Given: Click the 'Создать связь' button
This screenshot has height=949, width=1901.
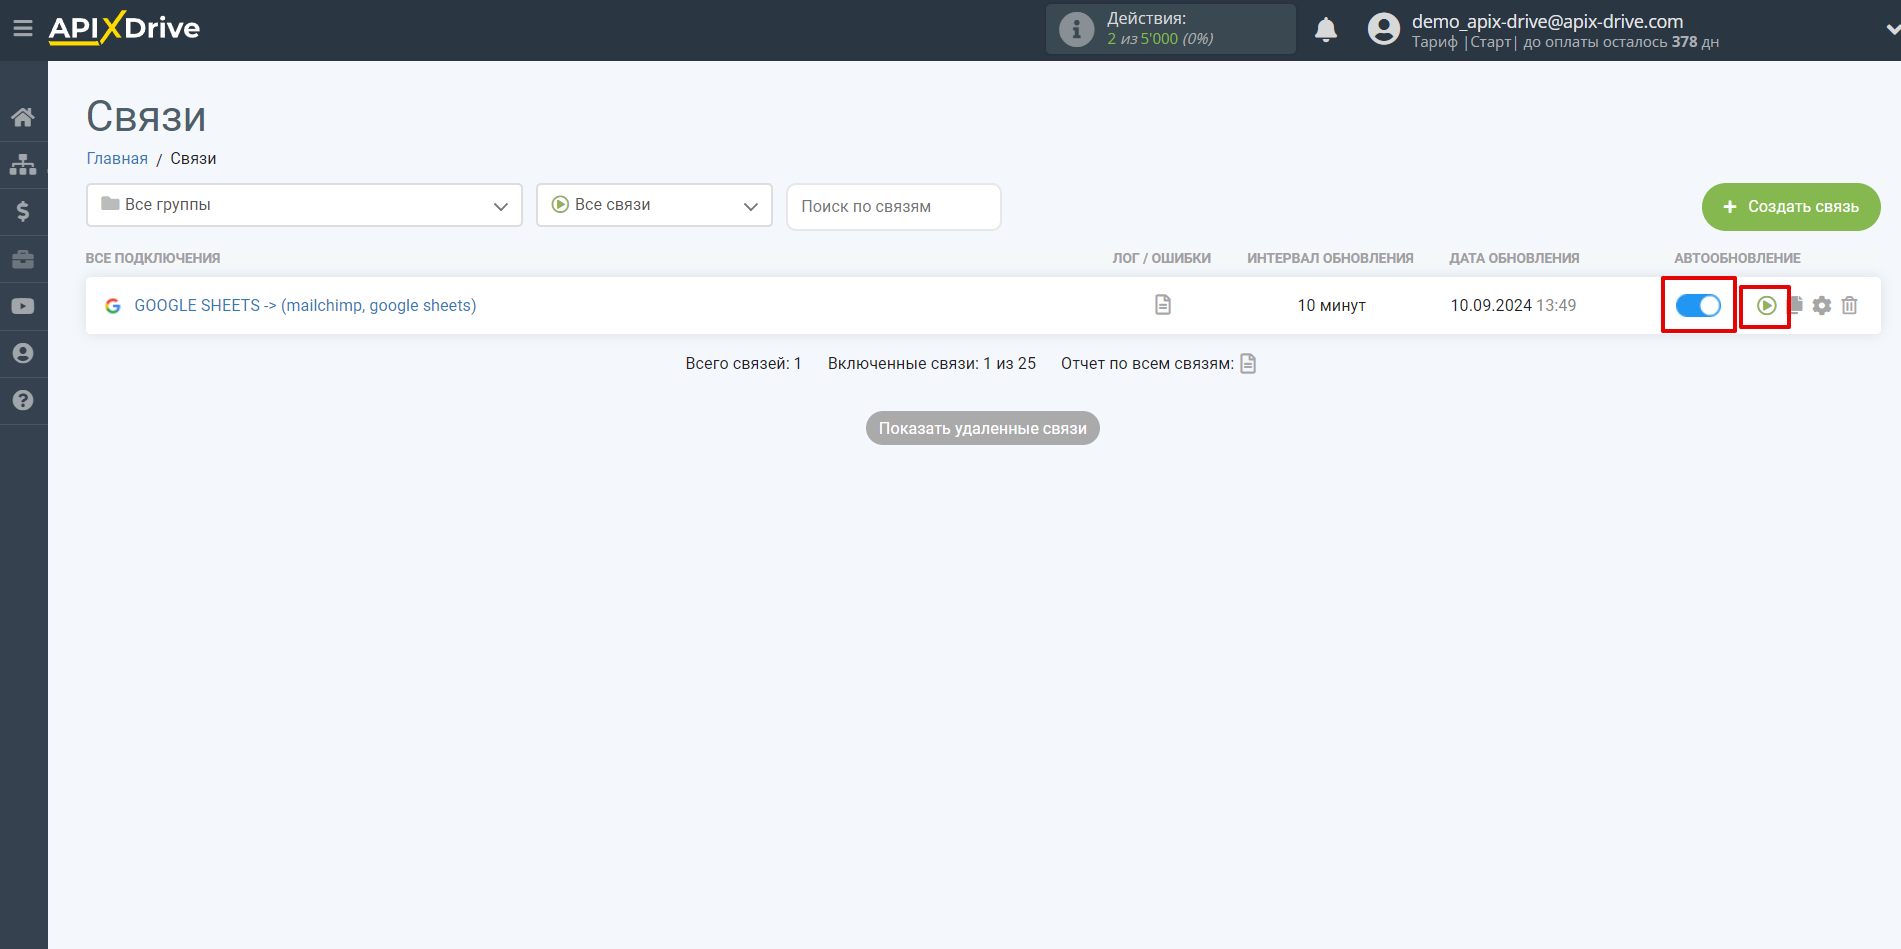Looking at the screenshot, I should tap(1791, 207).
